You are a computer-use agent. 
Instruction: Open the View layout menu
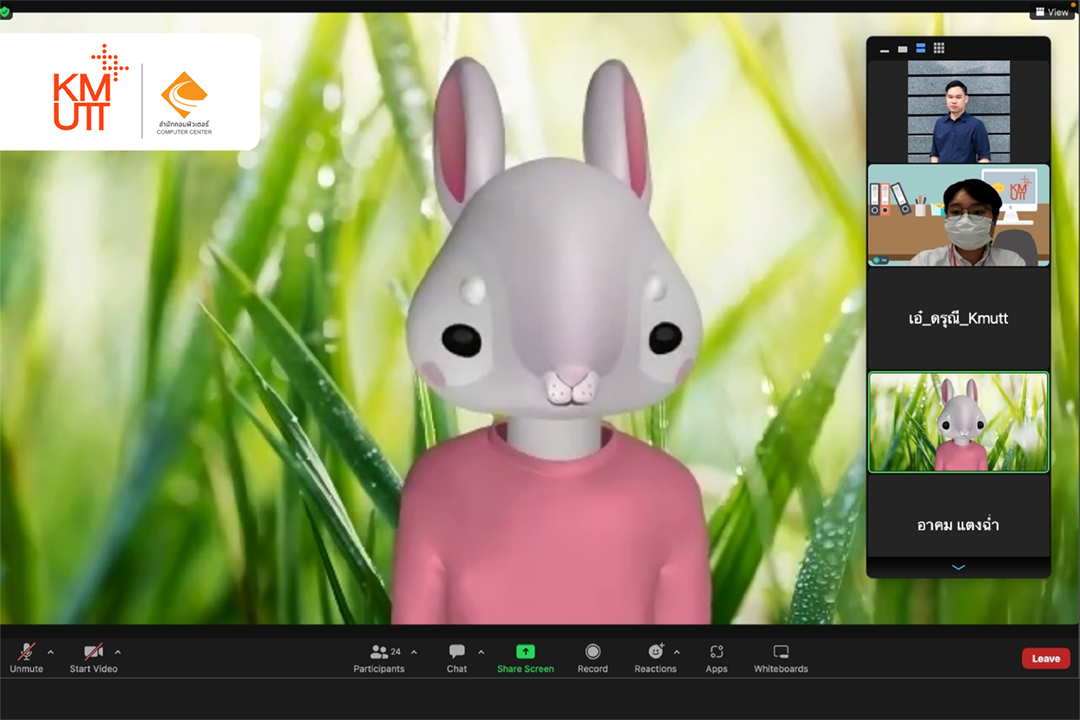click(1052, 12)
